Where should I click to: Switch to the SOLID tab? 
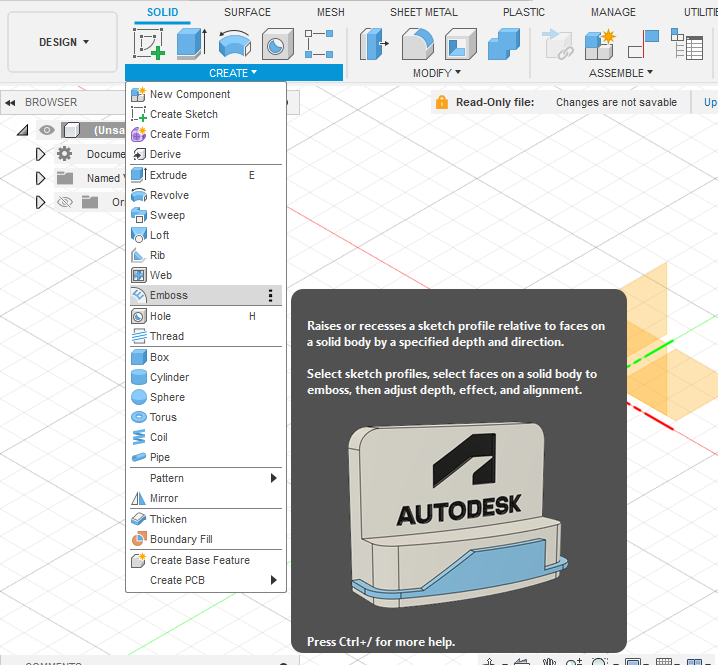tap(163, 12)
